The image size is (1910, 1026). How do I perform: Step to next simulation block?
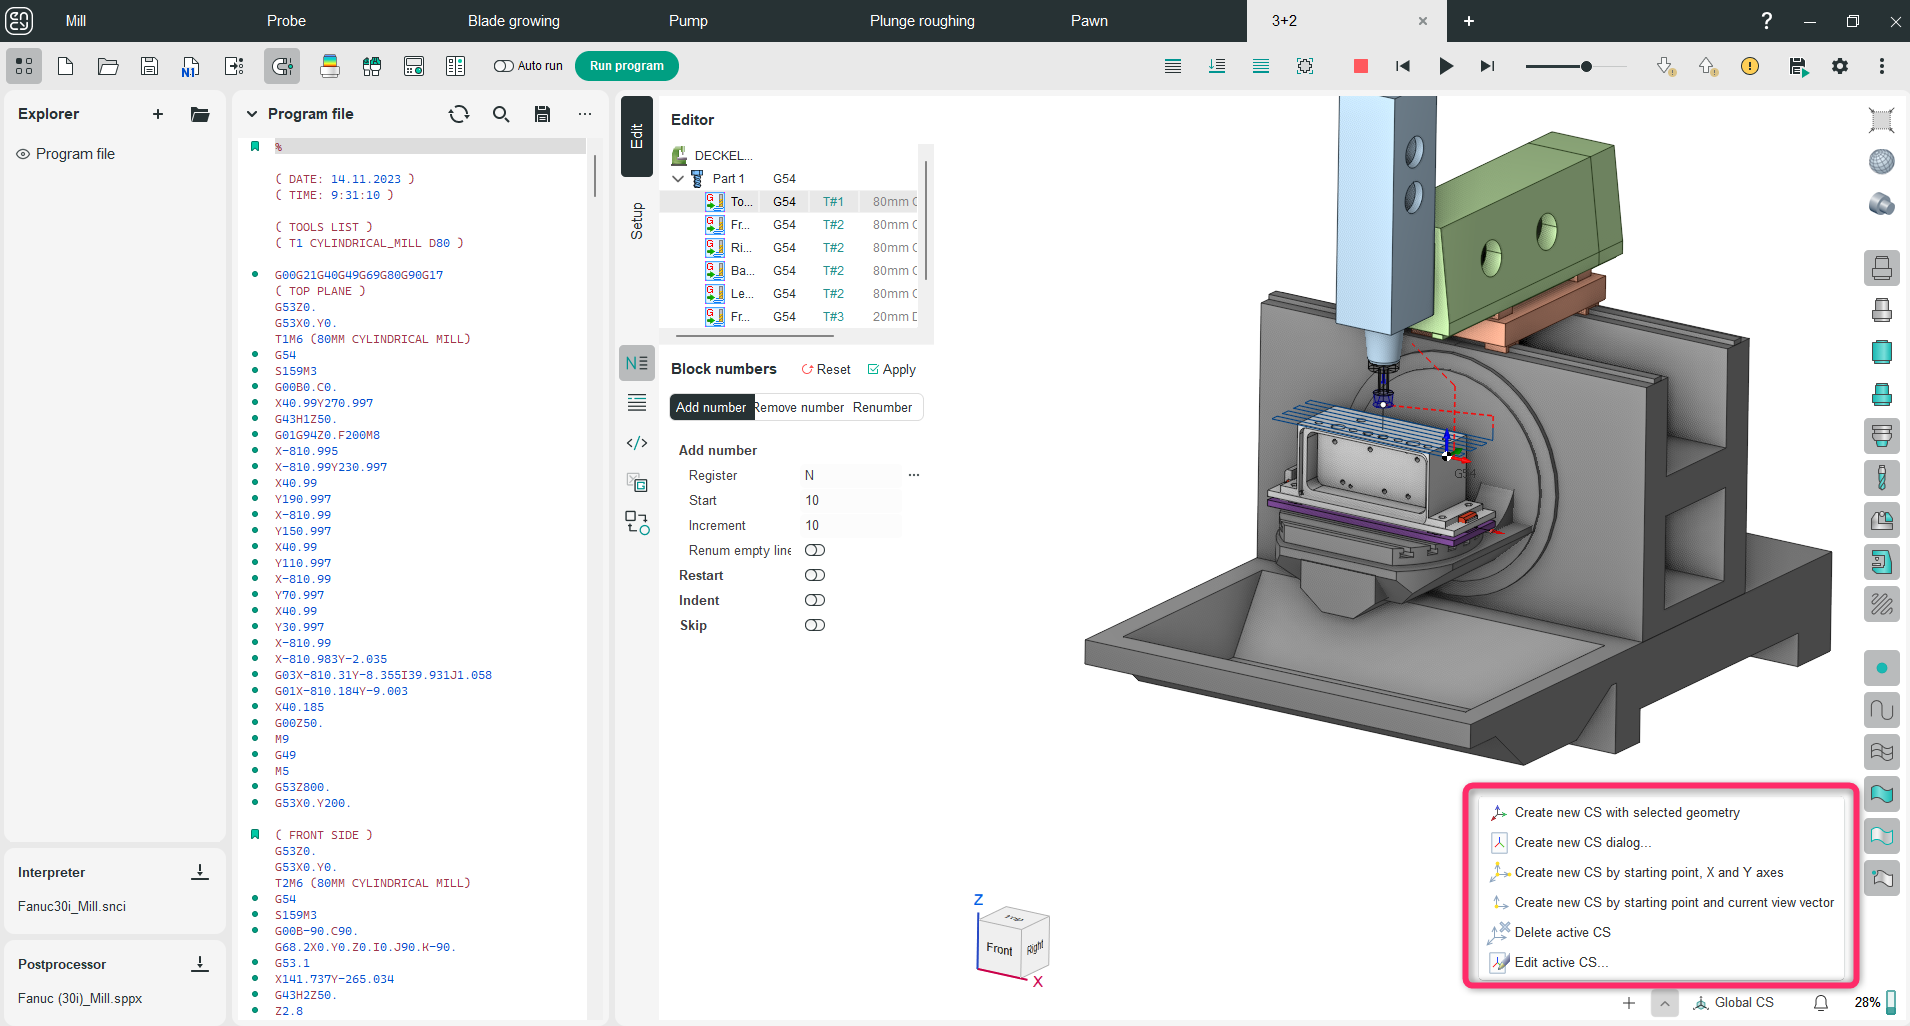pyautogui.click(x=1487, y=66)
